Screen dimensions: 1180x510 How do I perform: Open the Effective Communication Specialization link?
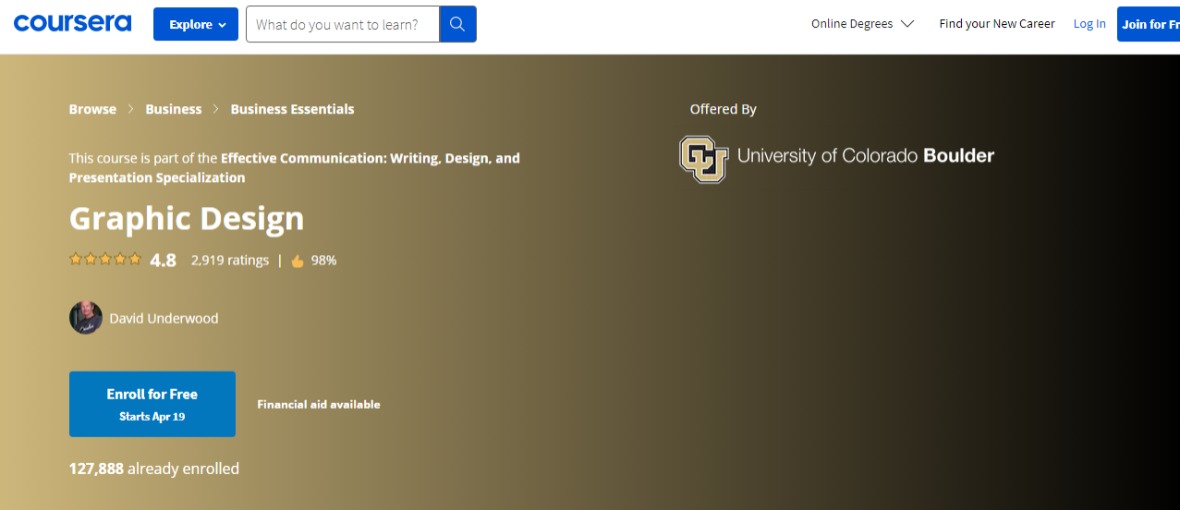point(294,168)
